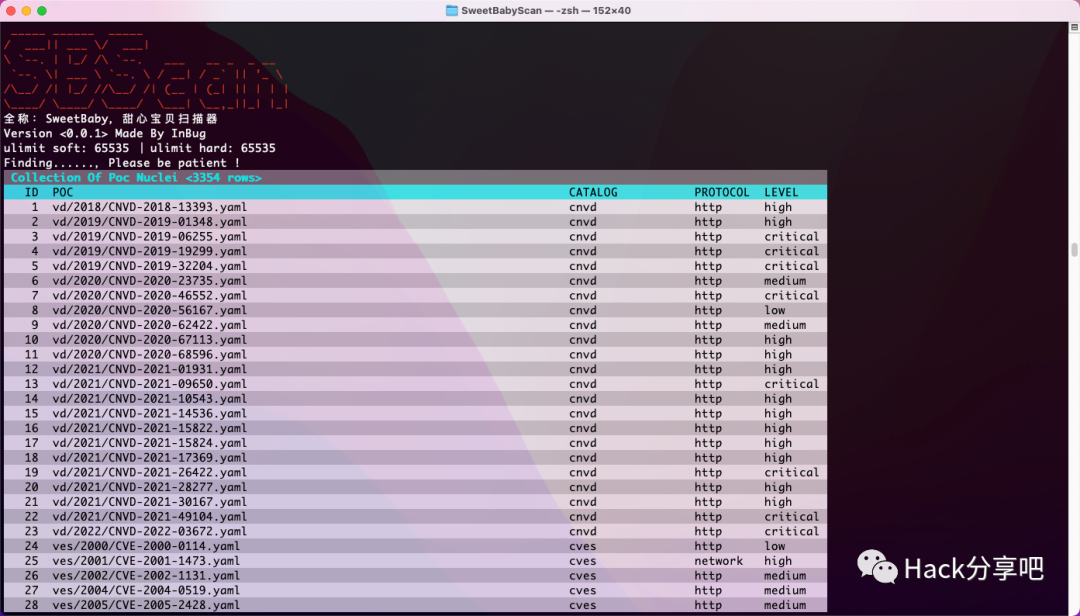The image size is (1080, 616).
Task: Click the window title 'SweetBabyScan — -zsh — 152×40'
Action: [546, 10]
